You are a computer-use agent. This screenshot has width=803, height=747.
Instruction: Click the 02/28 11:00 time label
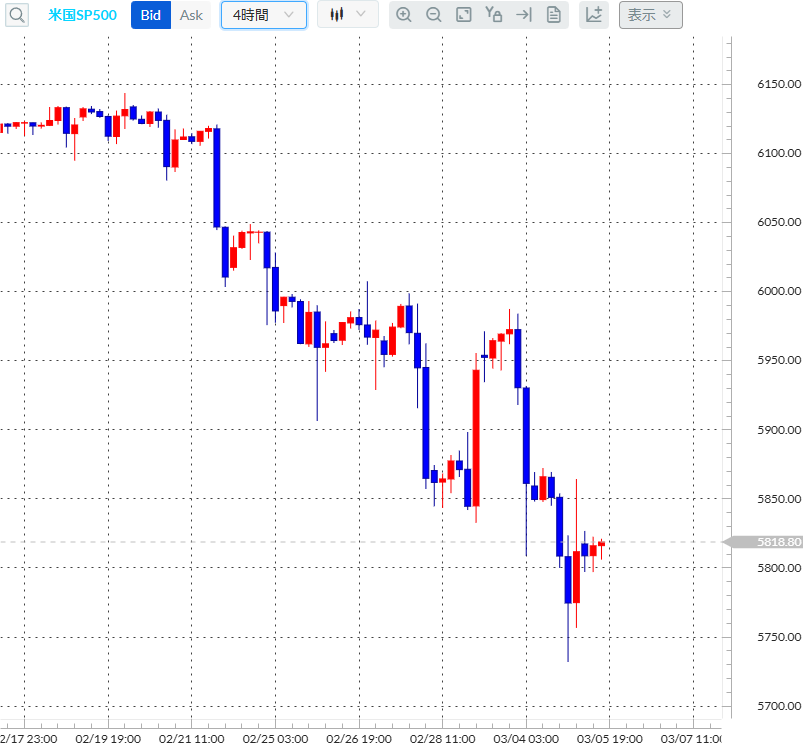(x=442, y=739)
